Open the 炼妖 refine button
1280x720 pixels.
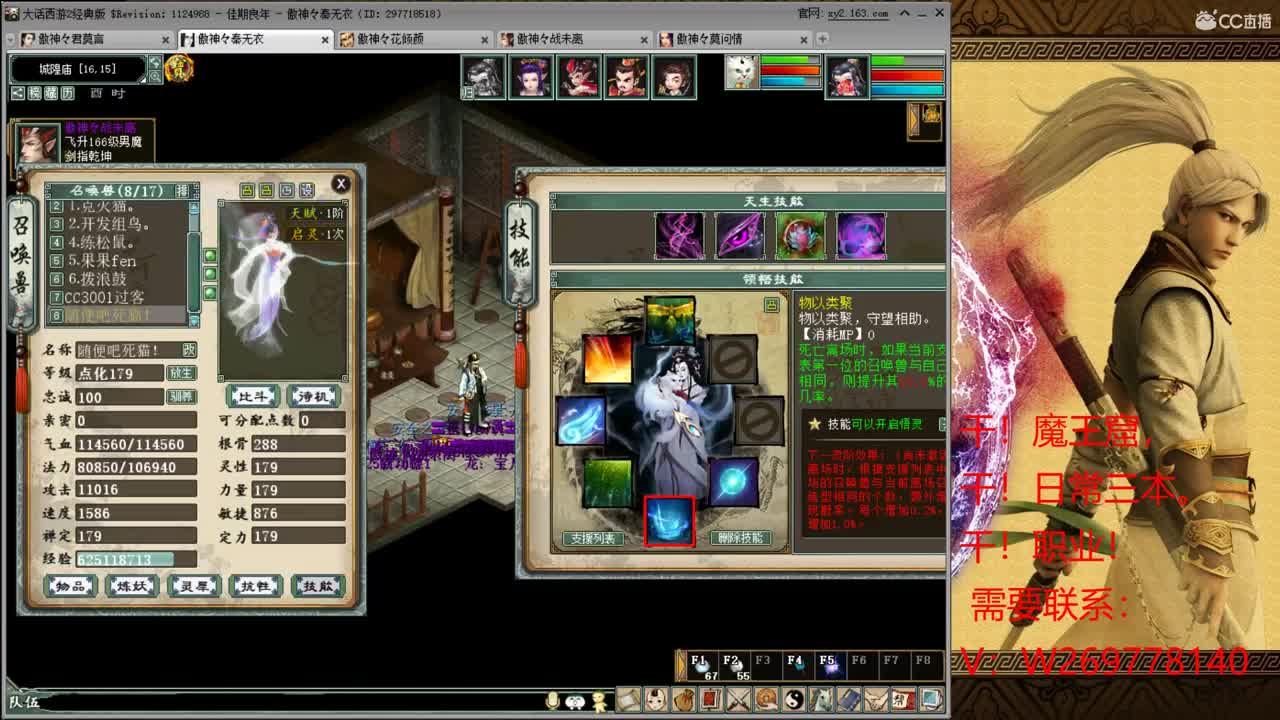click(x=132, y=586)
